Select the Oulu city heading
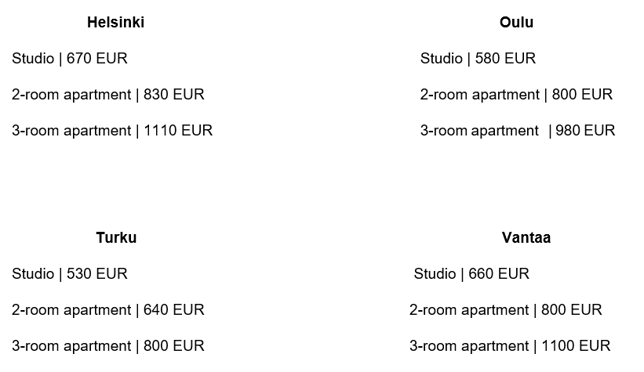 [516, 22]
